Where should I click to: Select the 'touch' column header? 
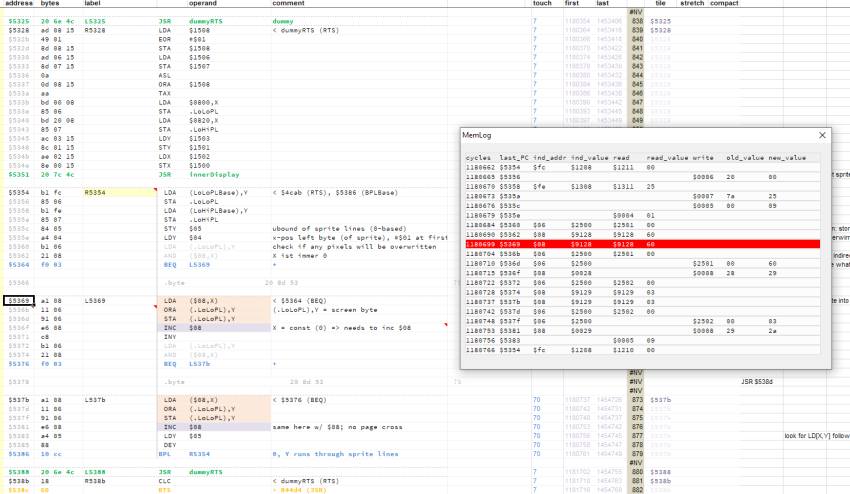pyautogui.click(x=542, y=5)
